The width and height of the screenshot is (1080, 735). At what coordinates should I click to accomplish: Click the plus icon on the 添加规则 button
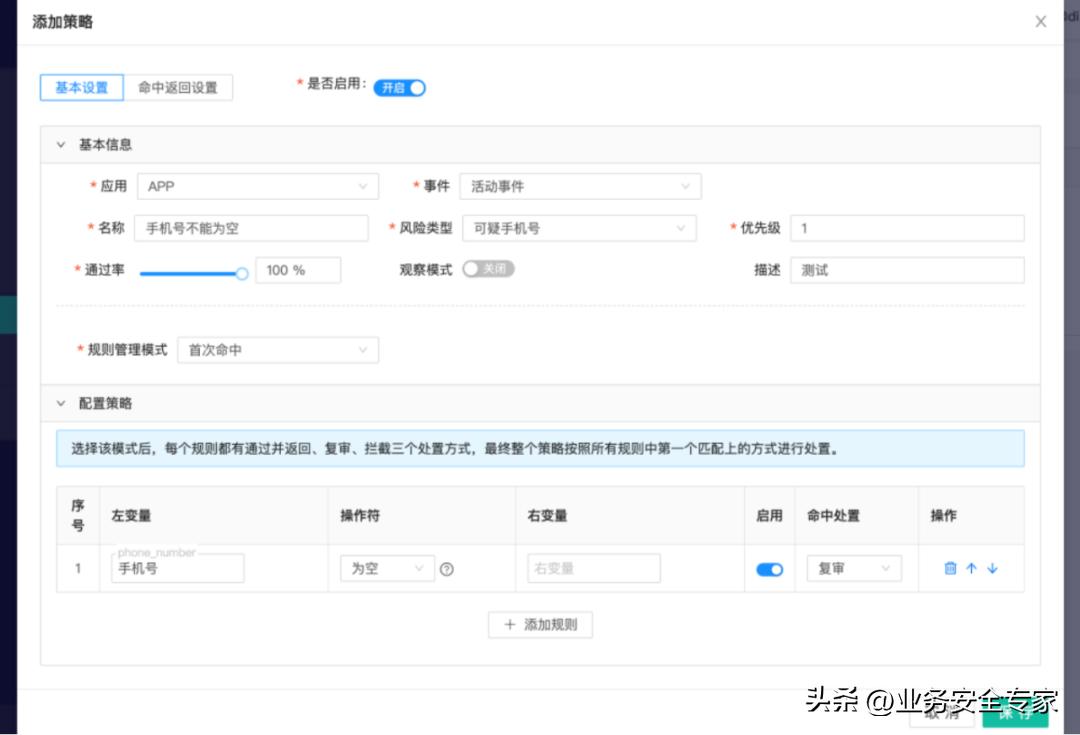pyautogui.click(x=510, y=624)
